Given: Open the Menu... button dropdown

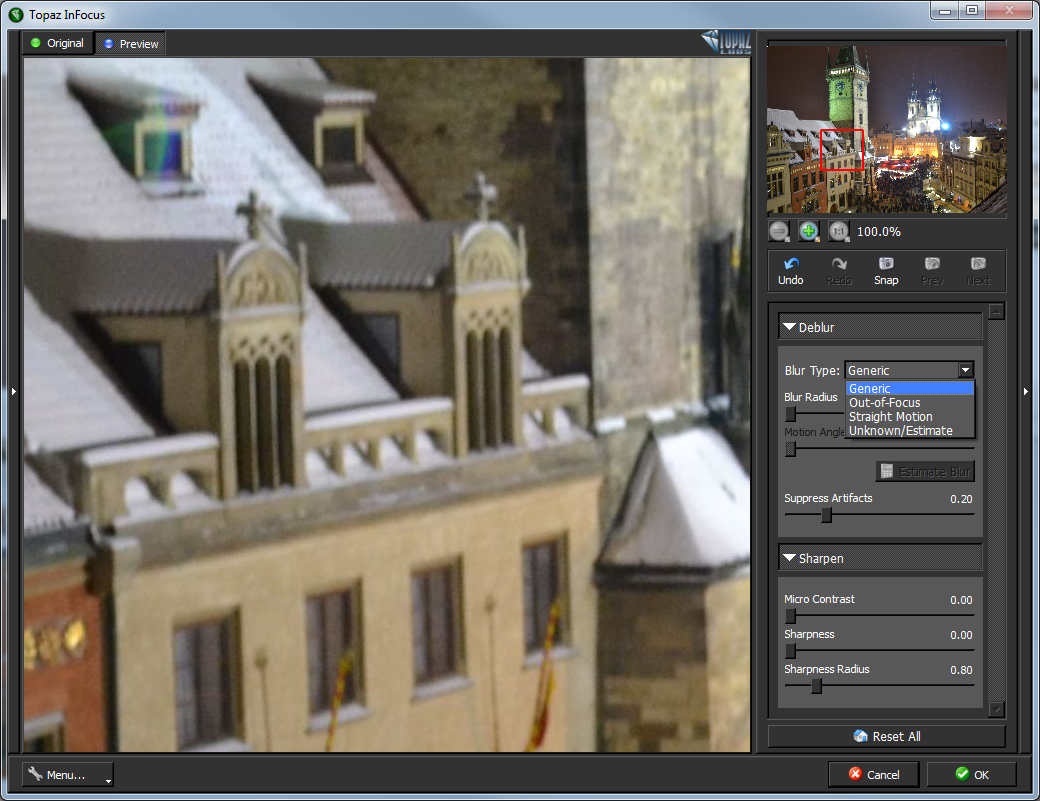Looking at the screenshot, I should [x=68, y=774].
